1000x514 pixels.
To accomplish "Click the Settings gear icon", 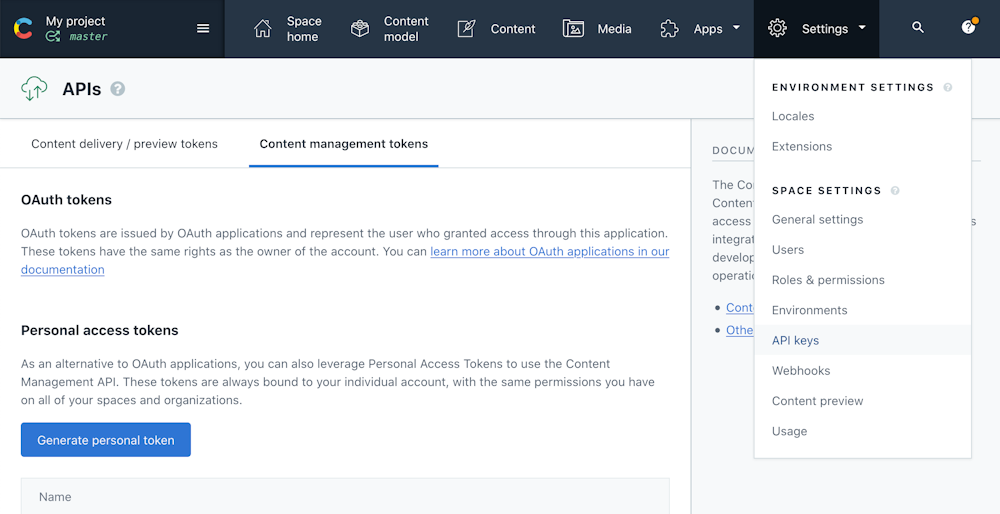I will point(777,29).
